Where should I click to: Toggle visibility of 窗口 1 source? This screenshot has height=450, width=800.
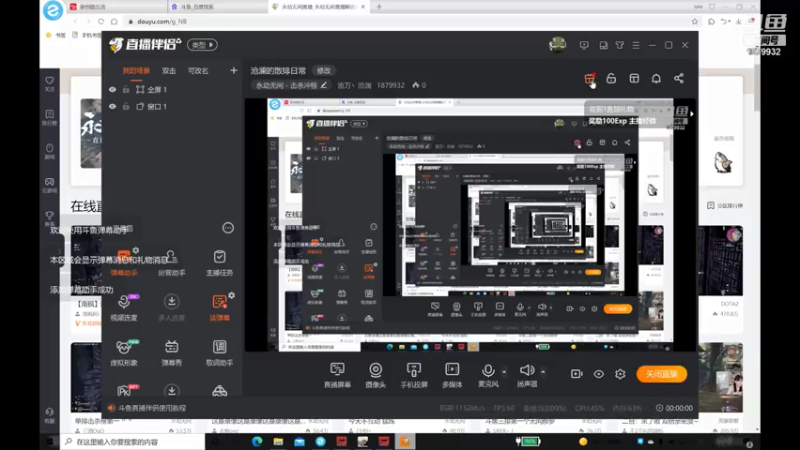(112, 107)
